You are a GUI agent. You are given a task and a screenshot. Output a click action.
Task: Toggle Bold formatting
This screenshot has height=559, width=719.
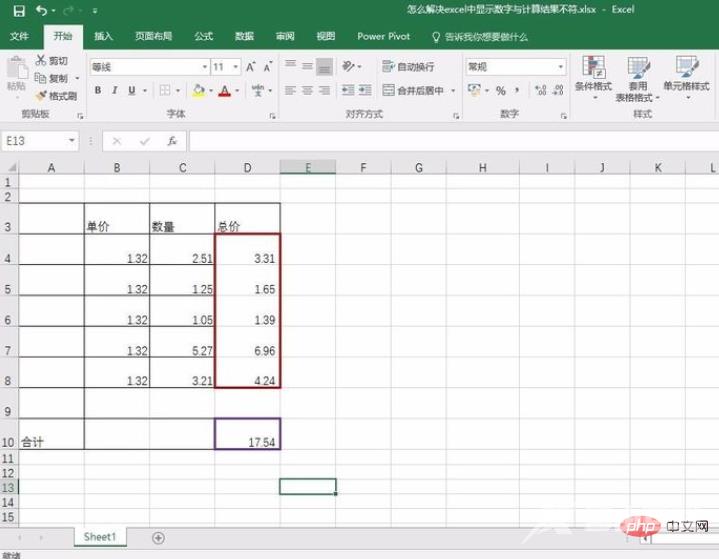pyautogui.click(x=98, y=91)
